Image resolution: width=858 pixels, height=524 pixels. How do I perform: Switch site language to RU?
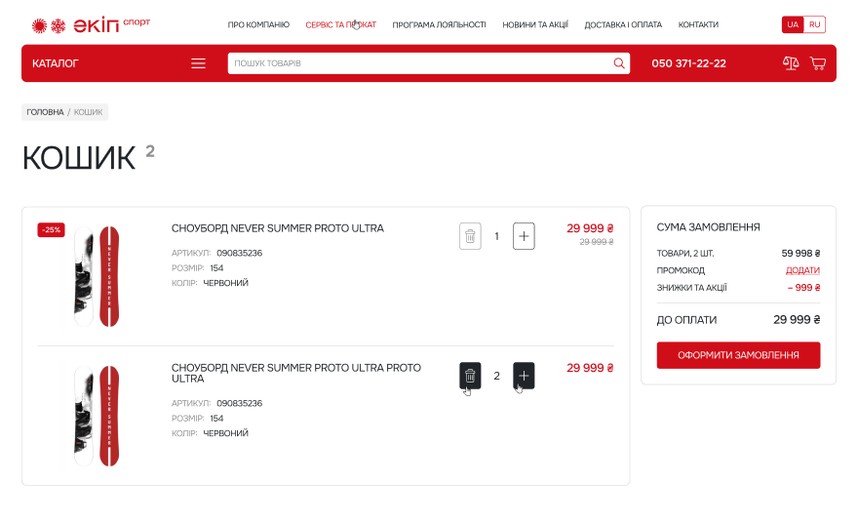coord(815,25)
